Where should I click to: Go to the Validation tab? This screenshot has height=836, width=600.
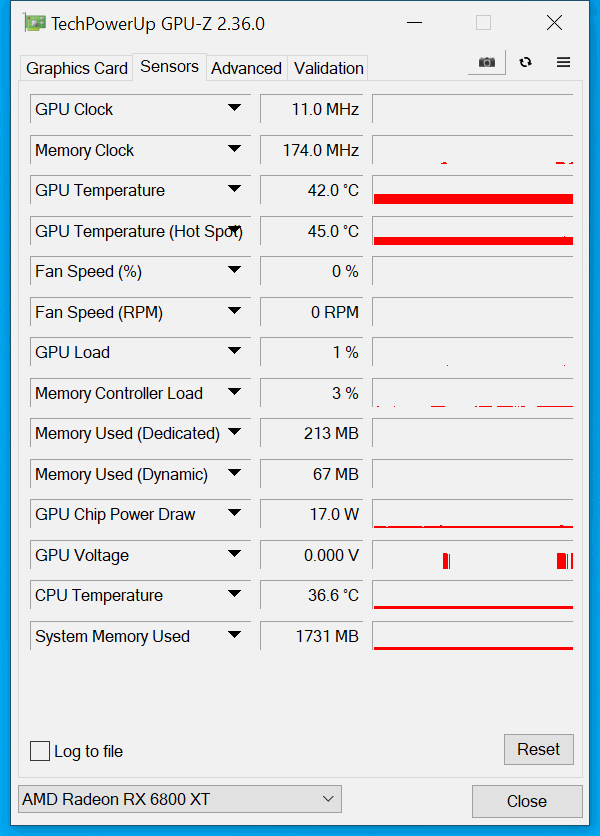pos(329,68)
